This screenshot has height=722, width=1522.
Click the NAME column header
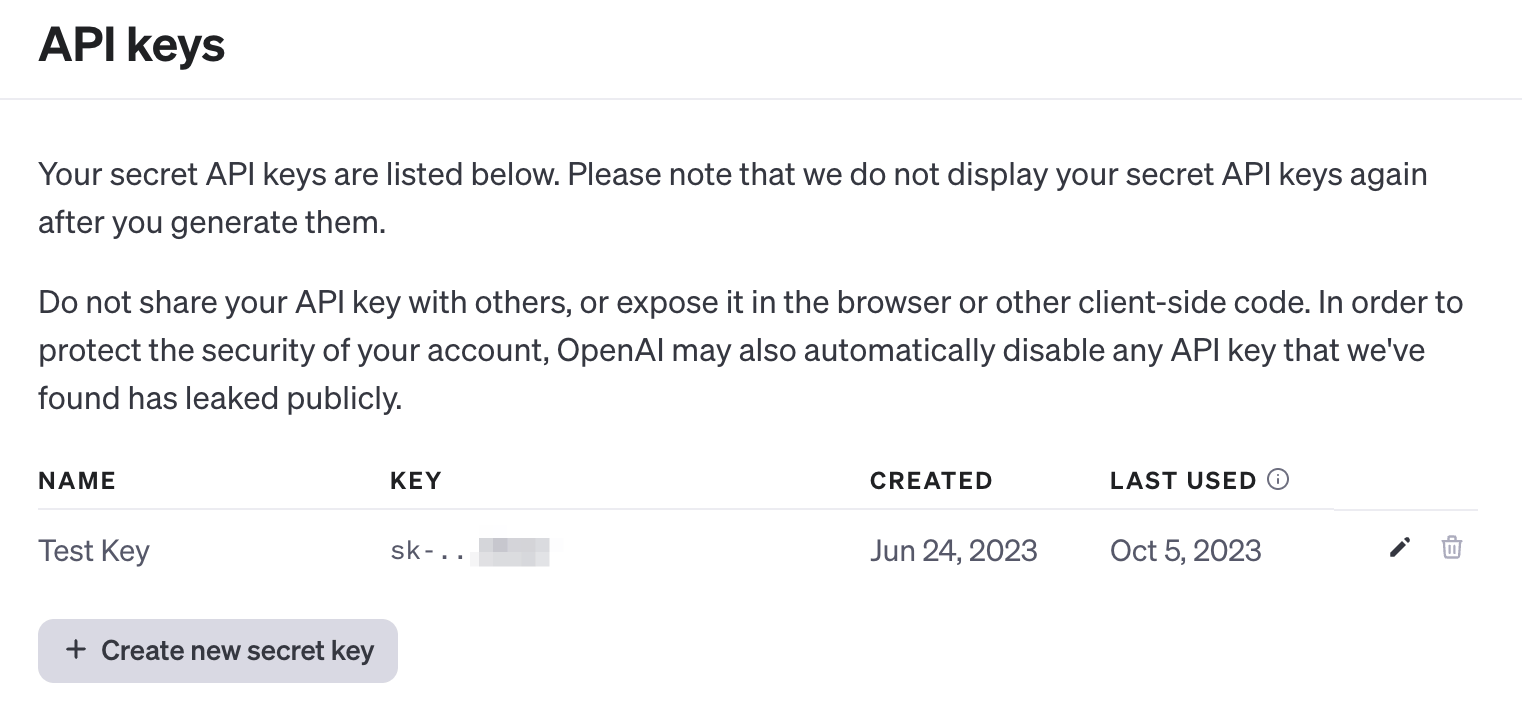click(x=77, y=481)
